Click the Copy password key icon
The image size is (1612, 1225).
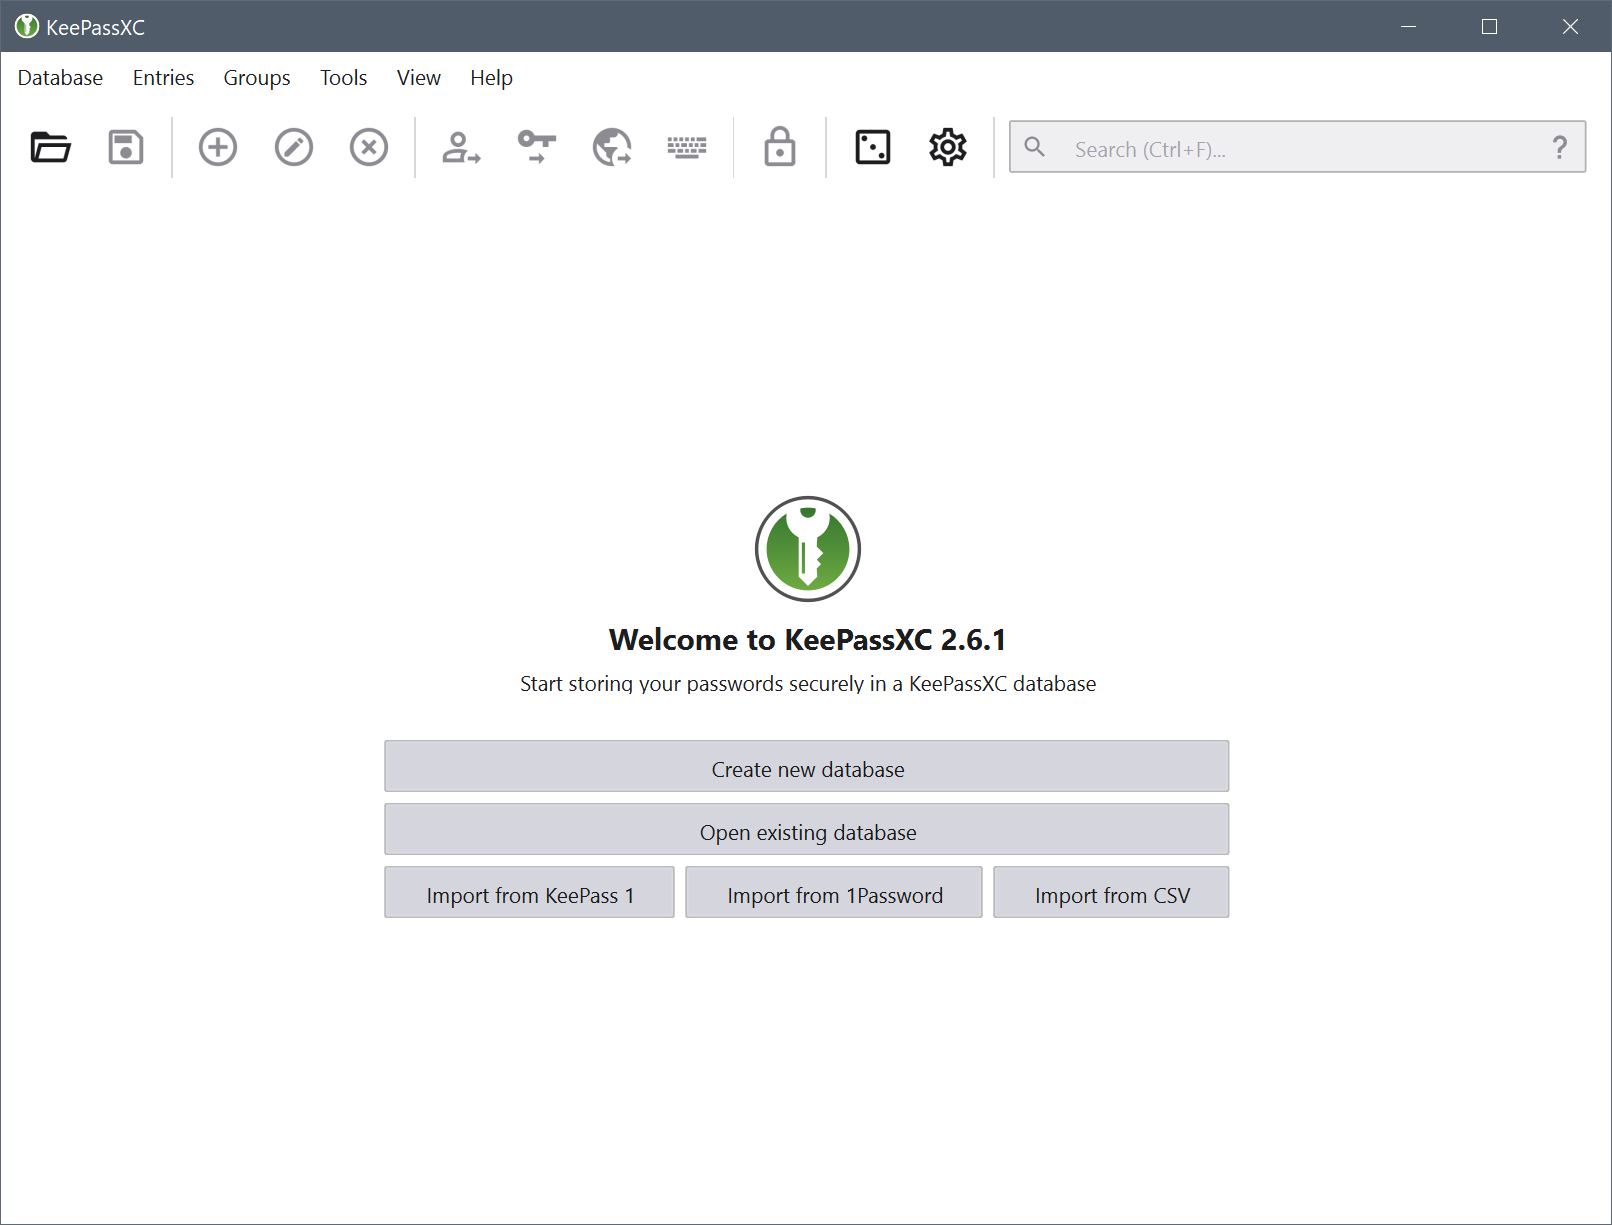click(537, 148)
